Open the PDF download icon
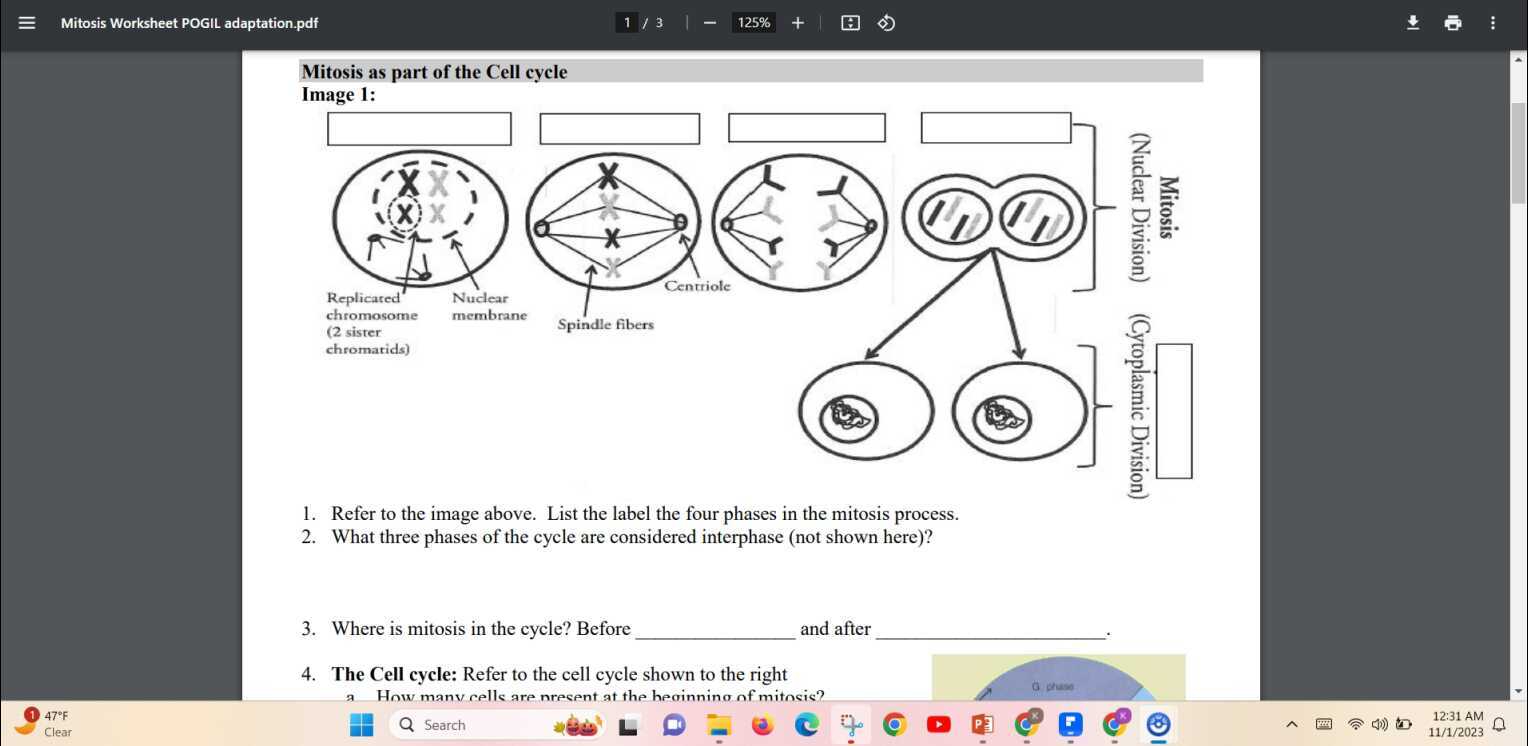The height and width of the screenshot is (746, 1528). pyautogui.click(x=1412, y=22)
